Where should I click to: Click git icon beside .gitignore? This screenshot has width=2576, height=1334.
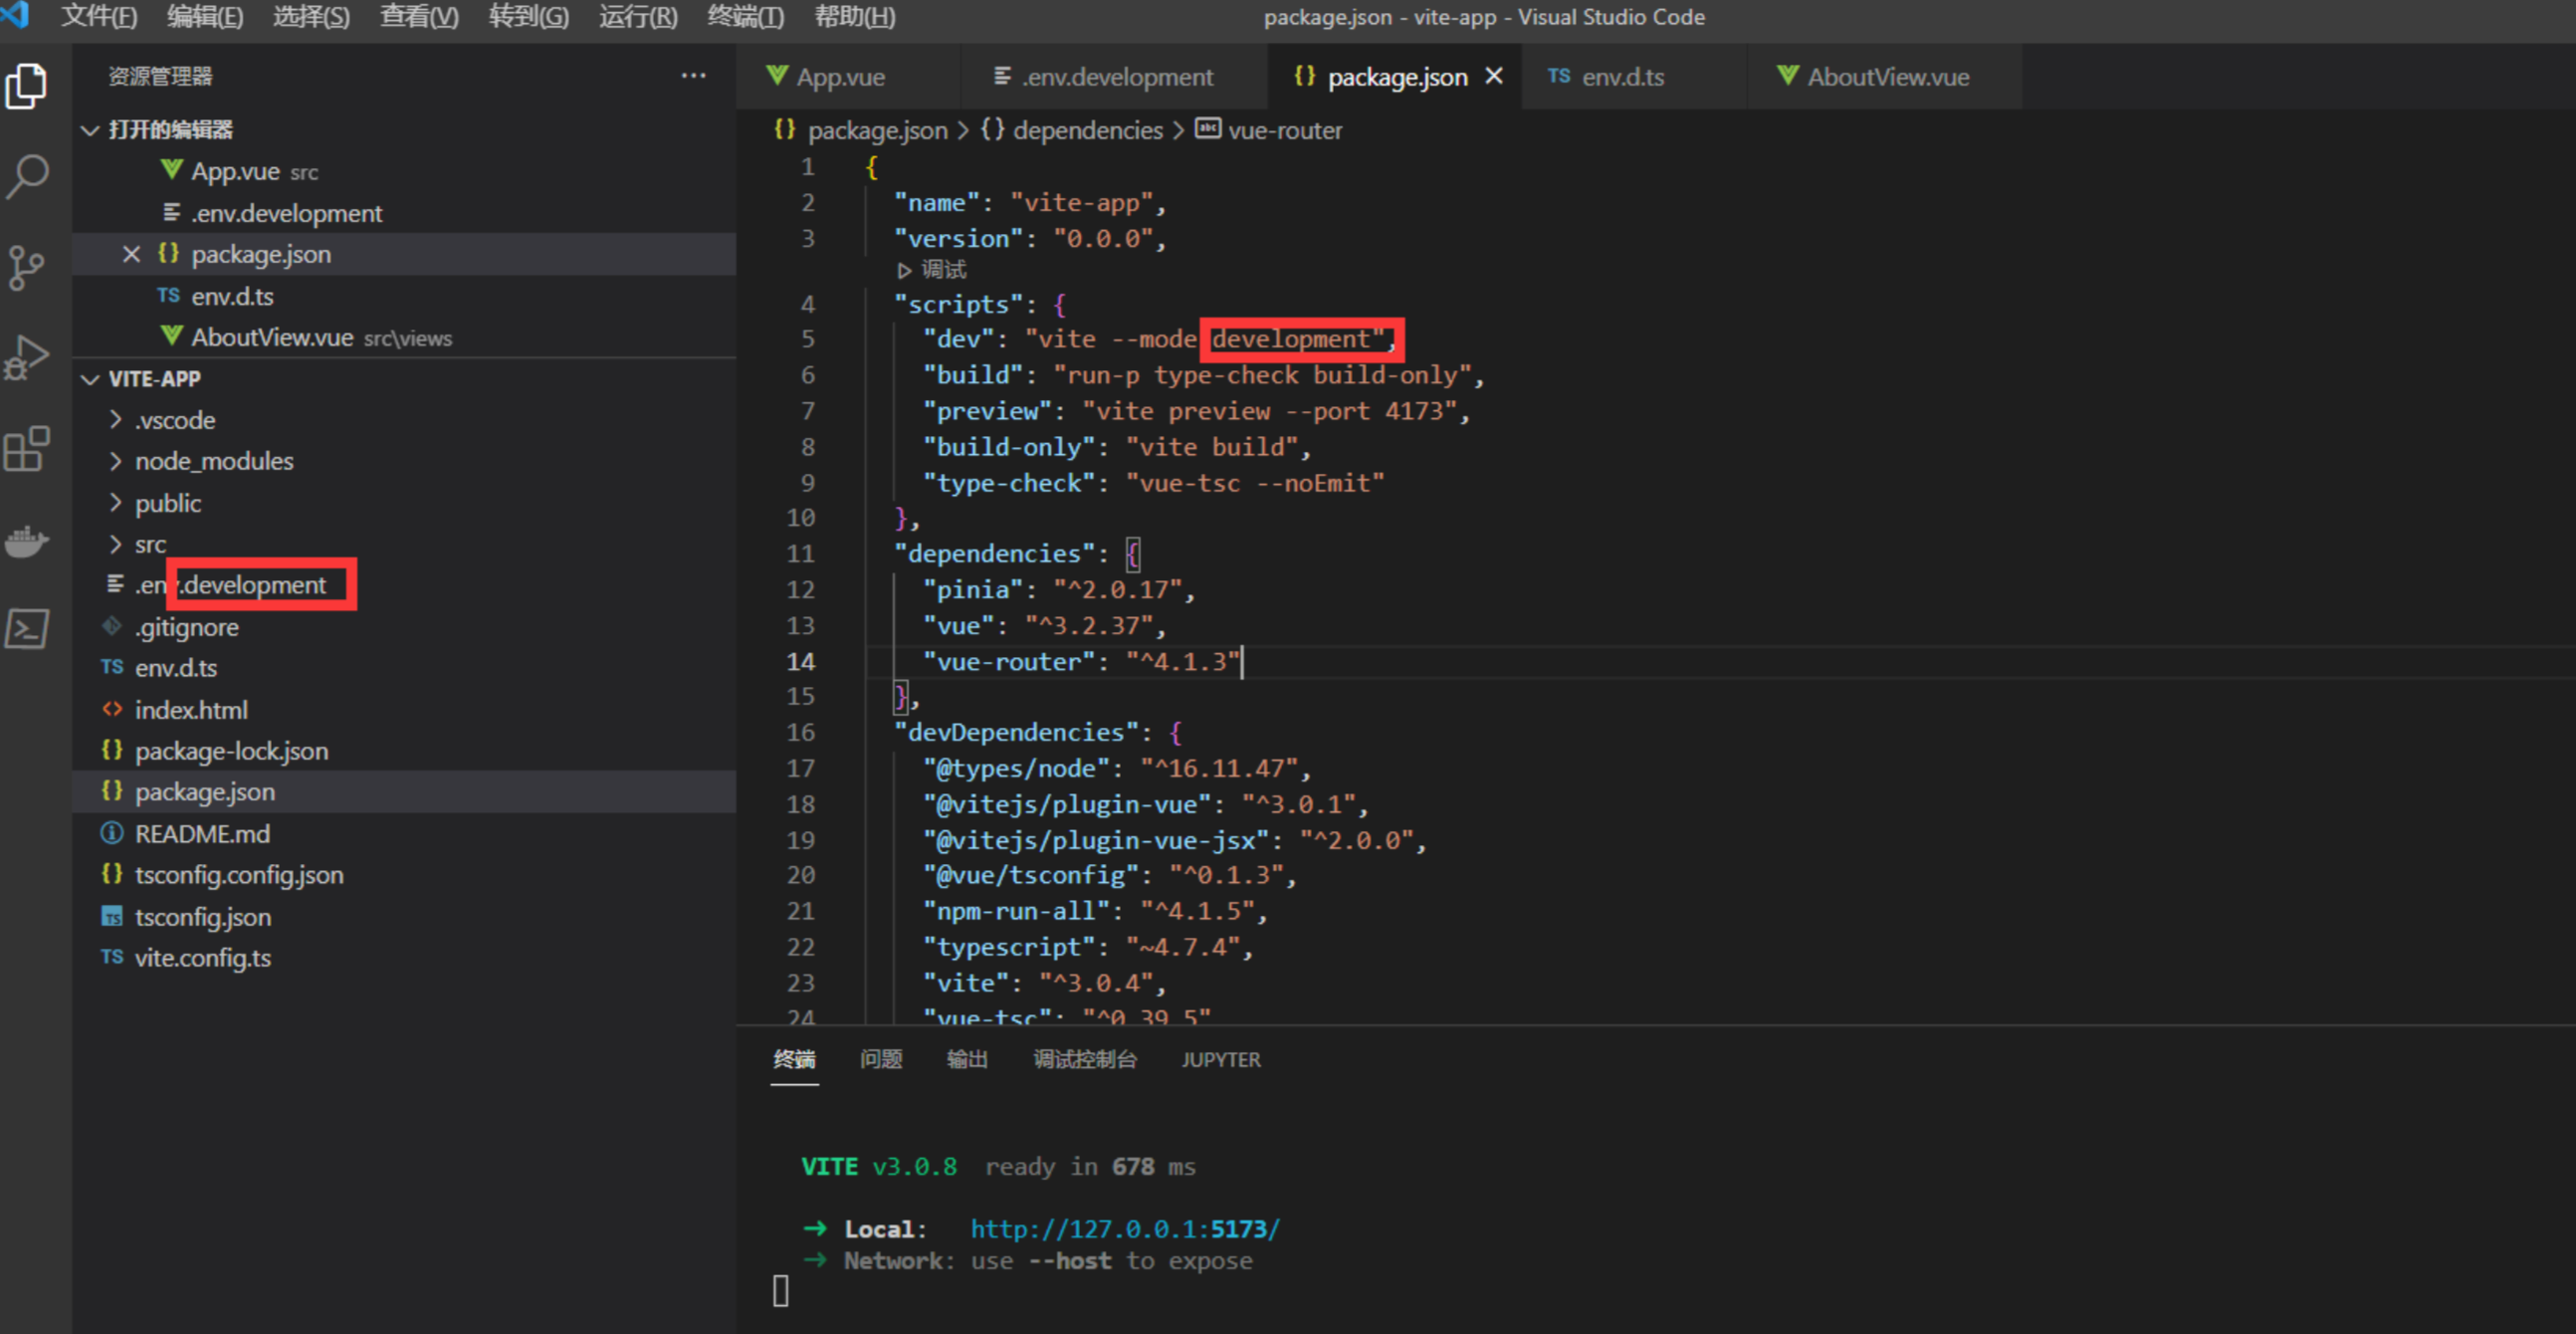[112, 626]
